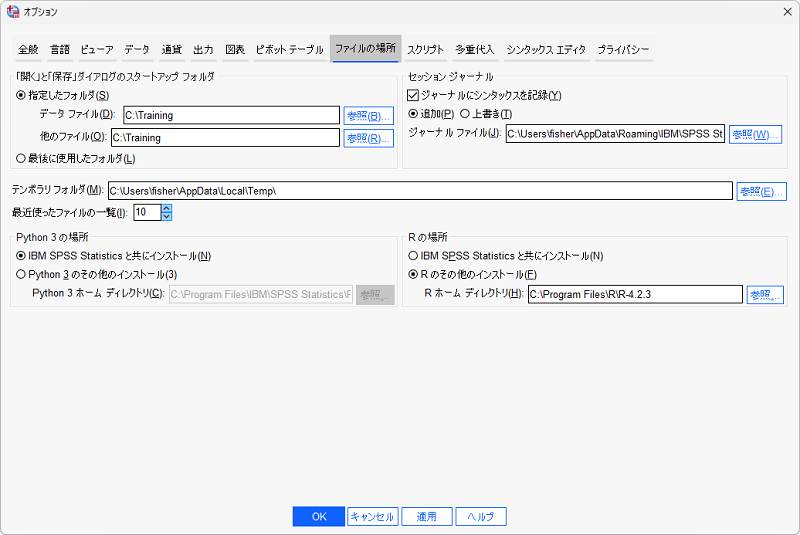This screenshot has height=535, width=800.
Task: Toggle ジャーナルにシンタックスを記録 checkbox
Action: coord(485,95)
